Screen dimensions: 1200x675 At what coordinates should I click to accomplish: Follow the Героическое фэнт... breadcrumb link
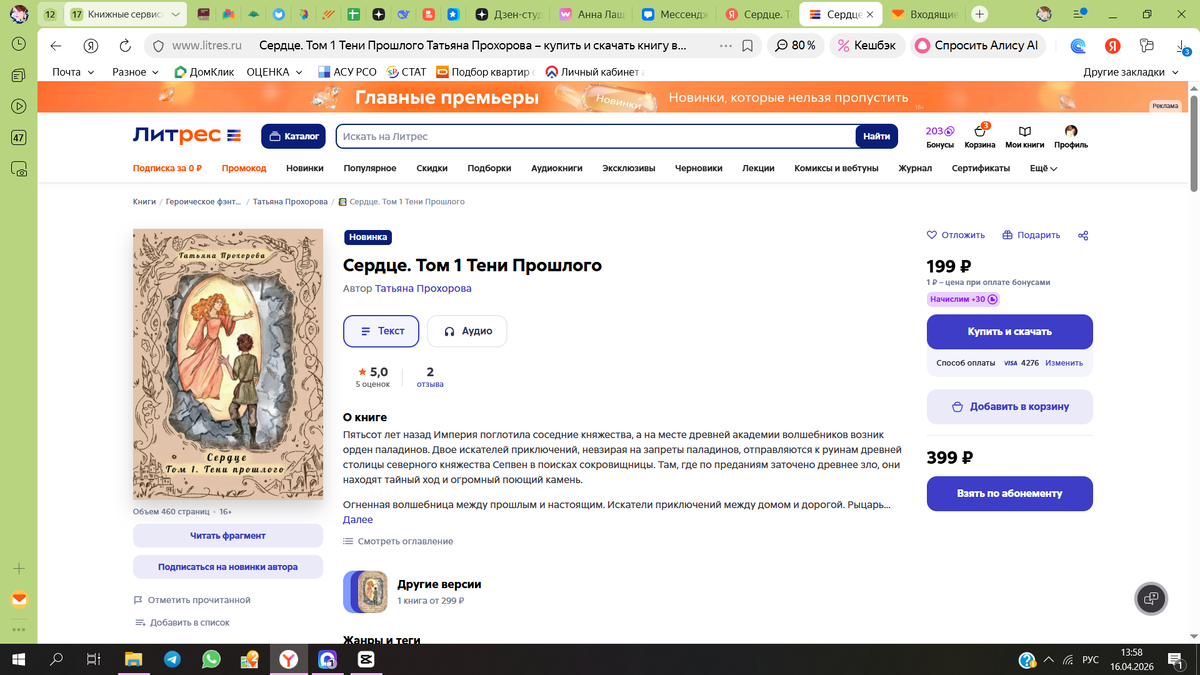point(203,202)
